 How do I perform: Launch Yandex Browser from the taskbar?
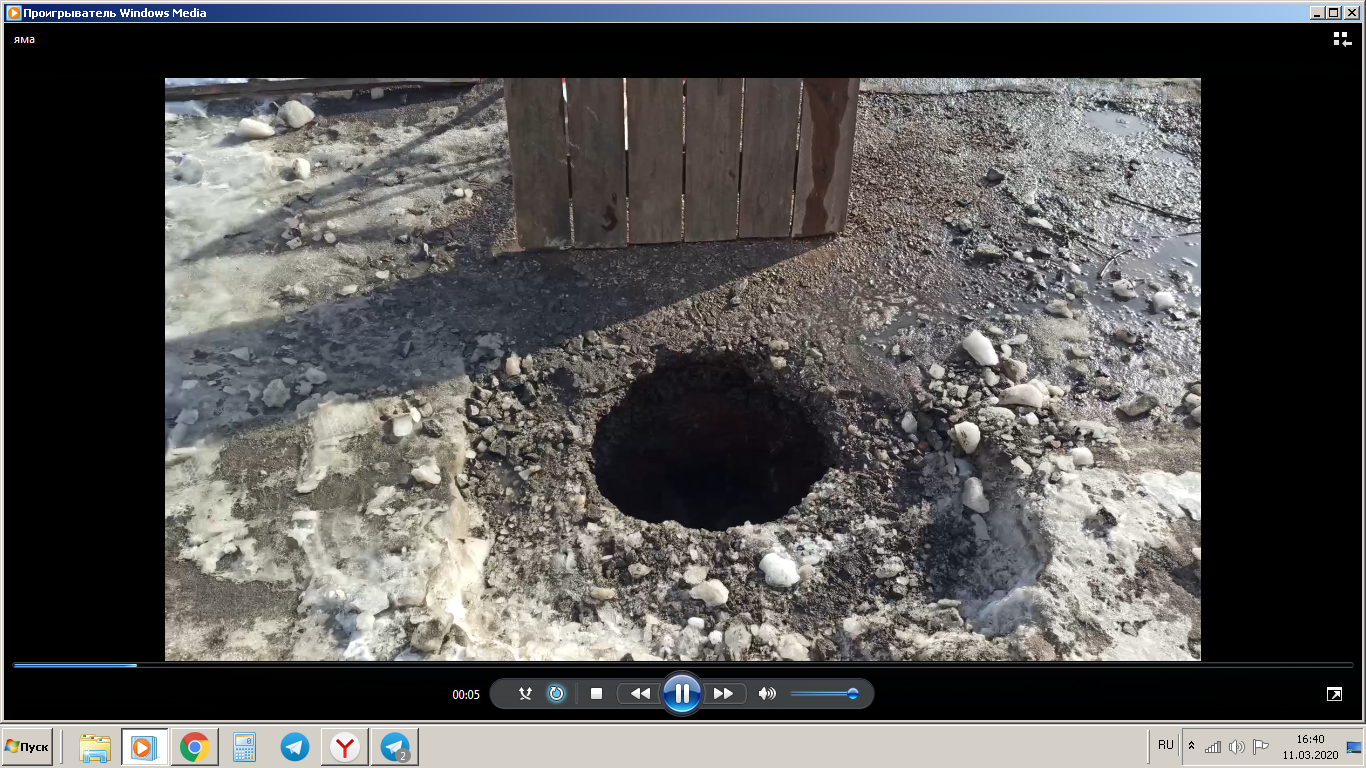tap(345, 747)
